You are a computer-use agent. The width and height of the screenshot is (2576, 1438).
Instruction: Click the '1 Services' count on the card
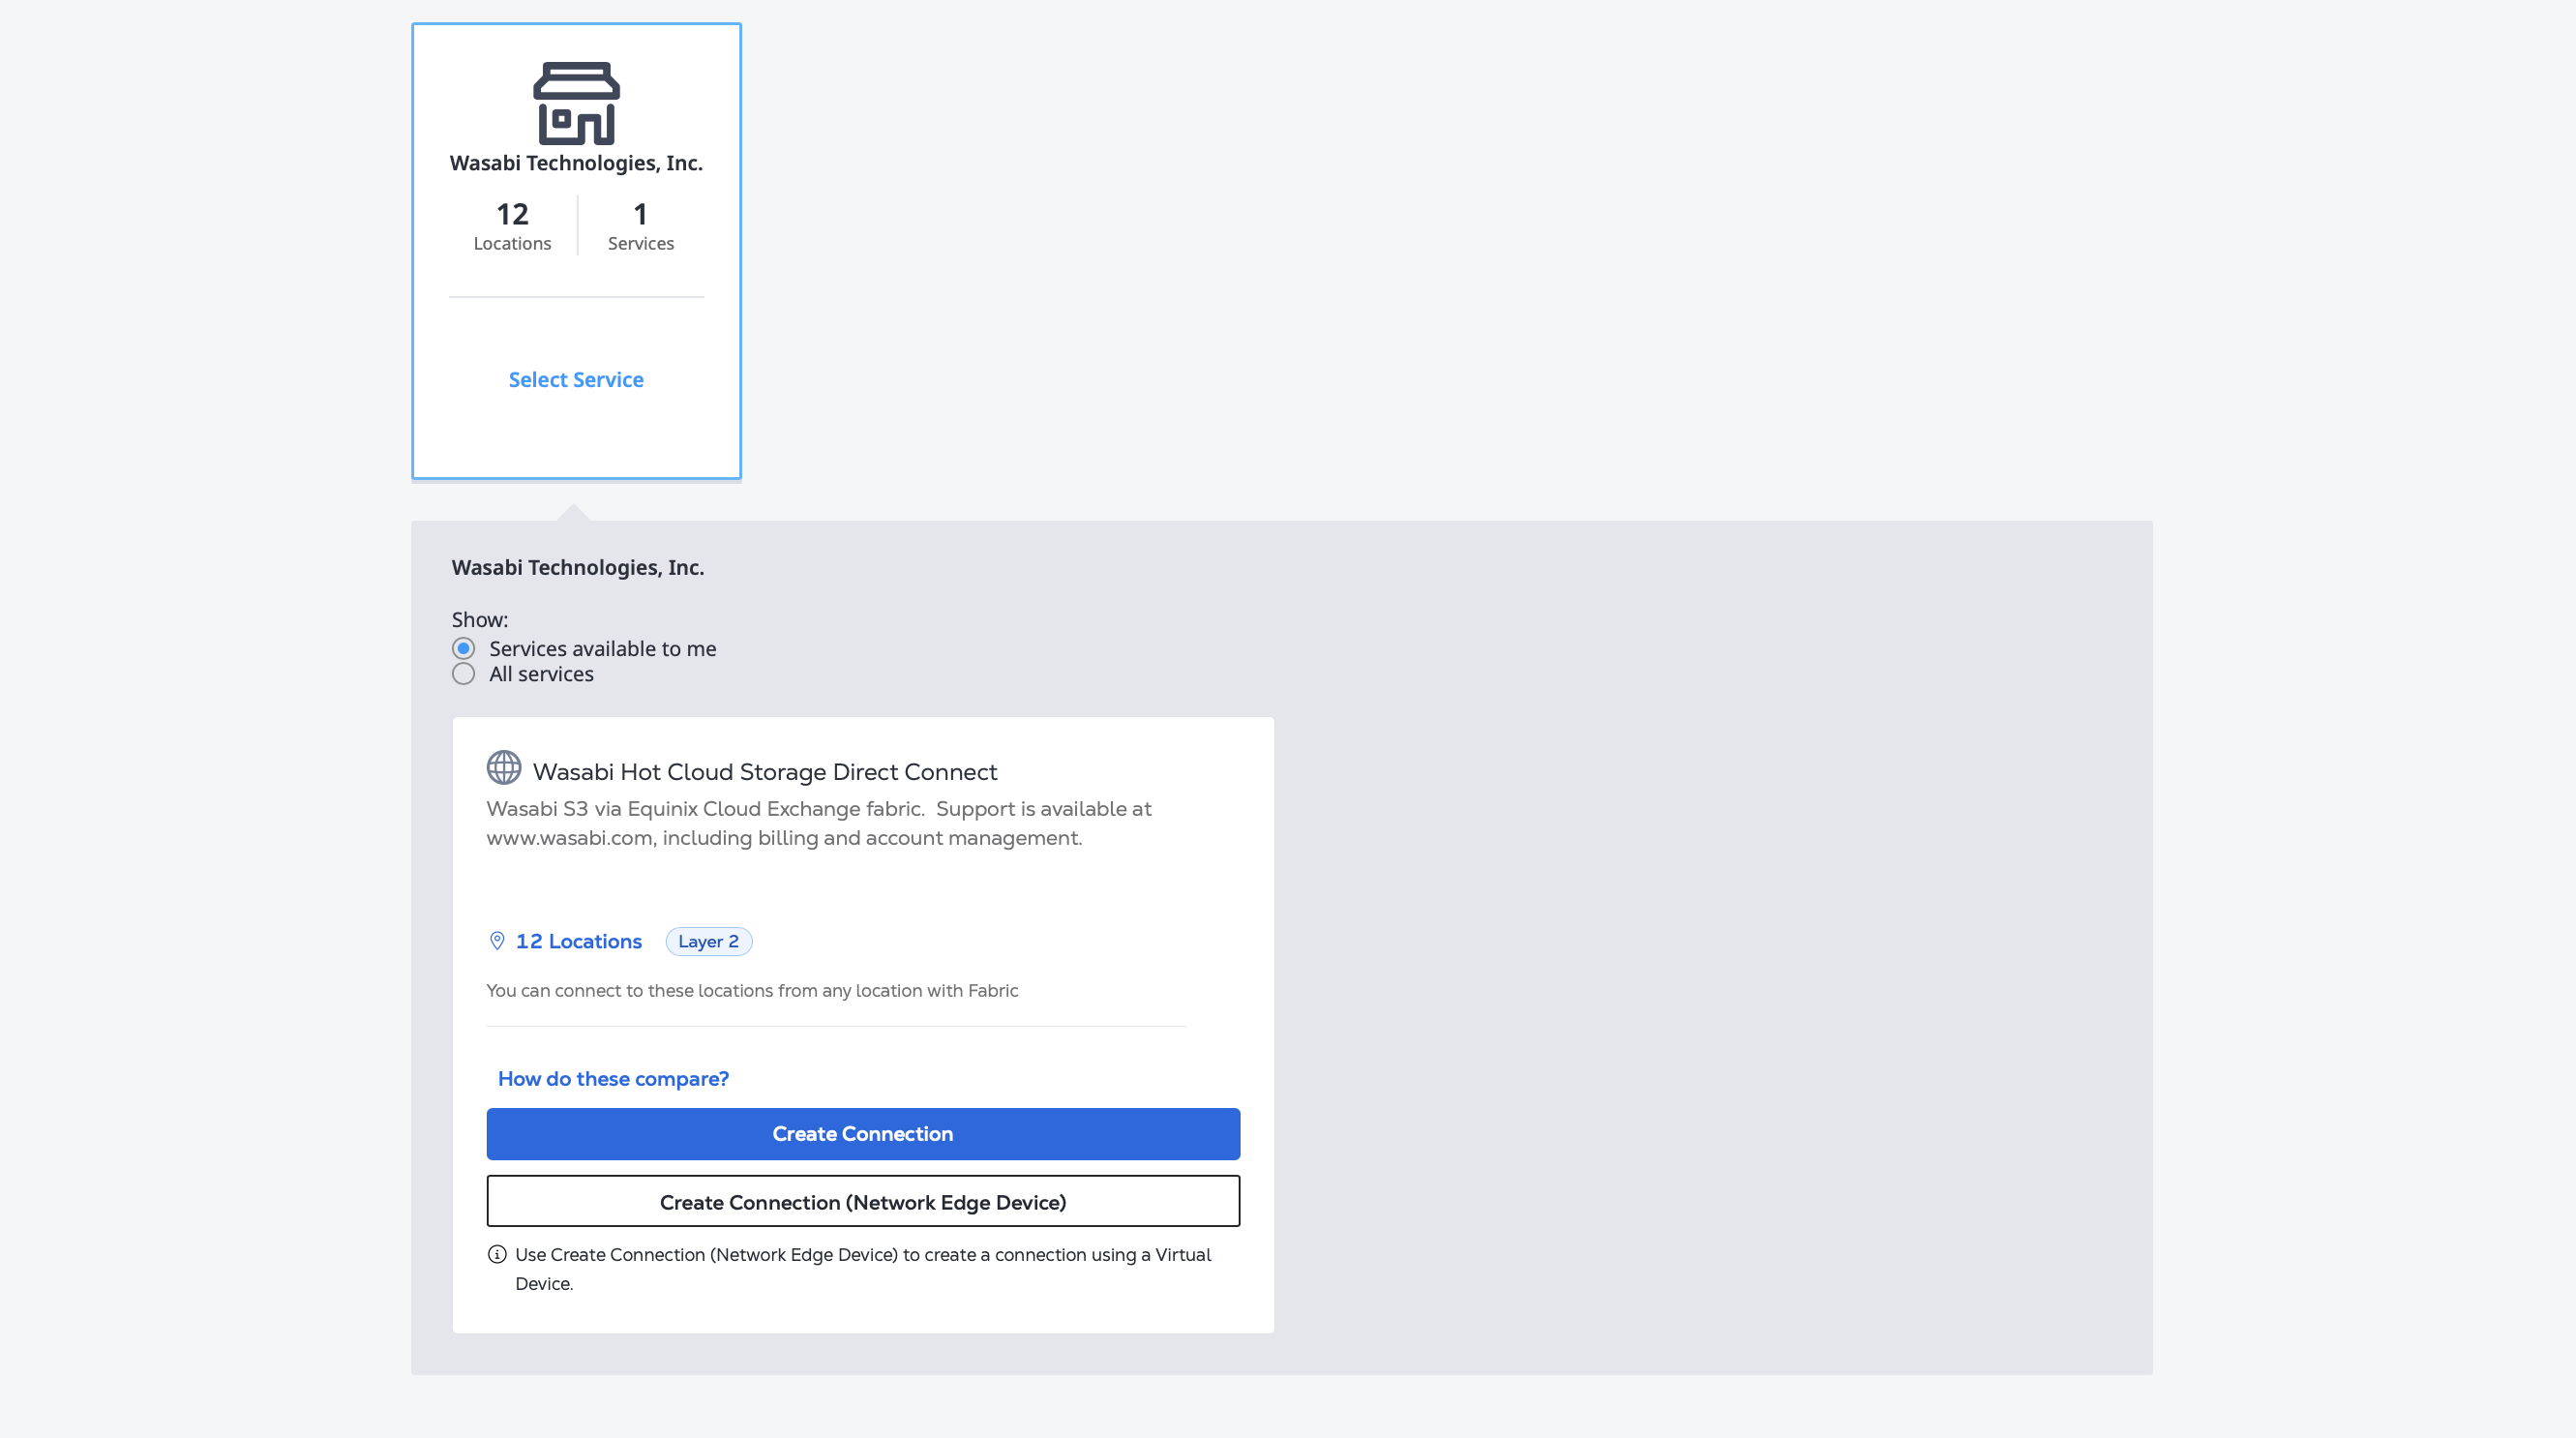pyautogui.click(x=641, y=226)
